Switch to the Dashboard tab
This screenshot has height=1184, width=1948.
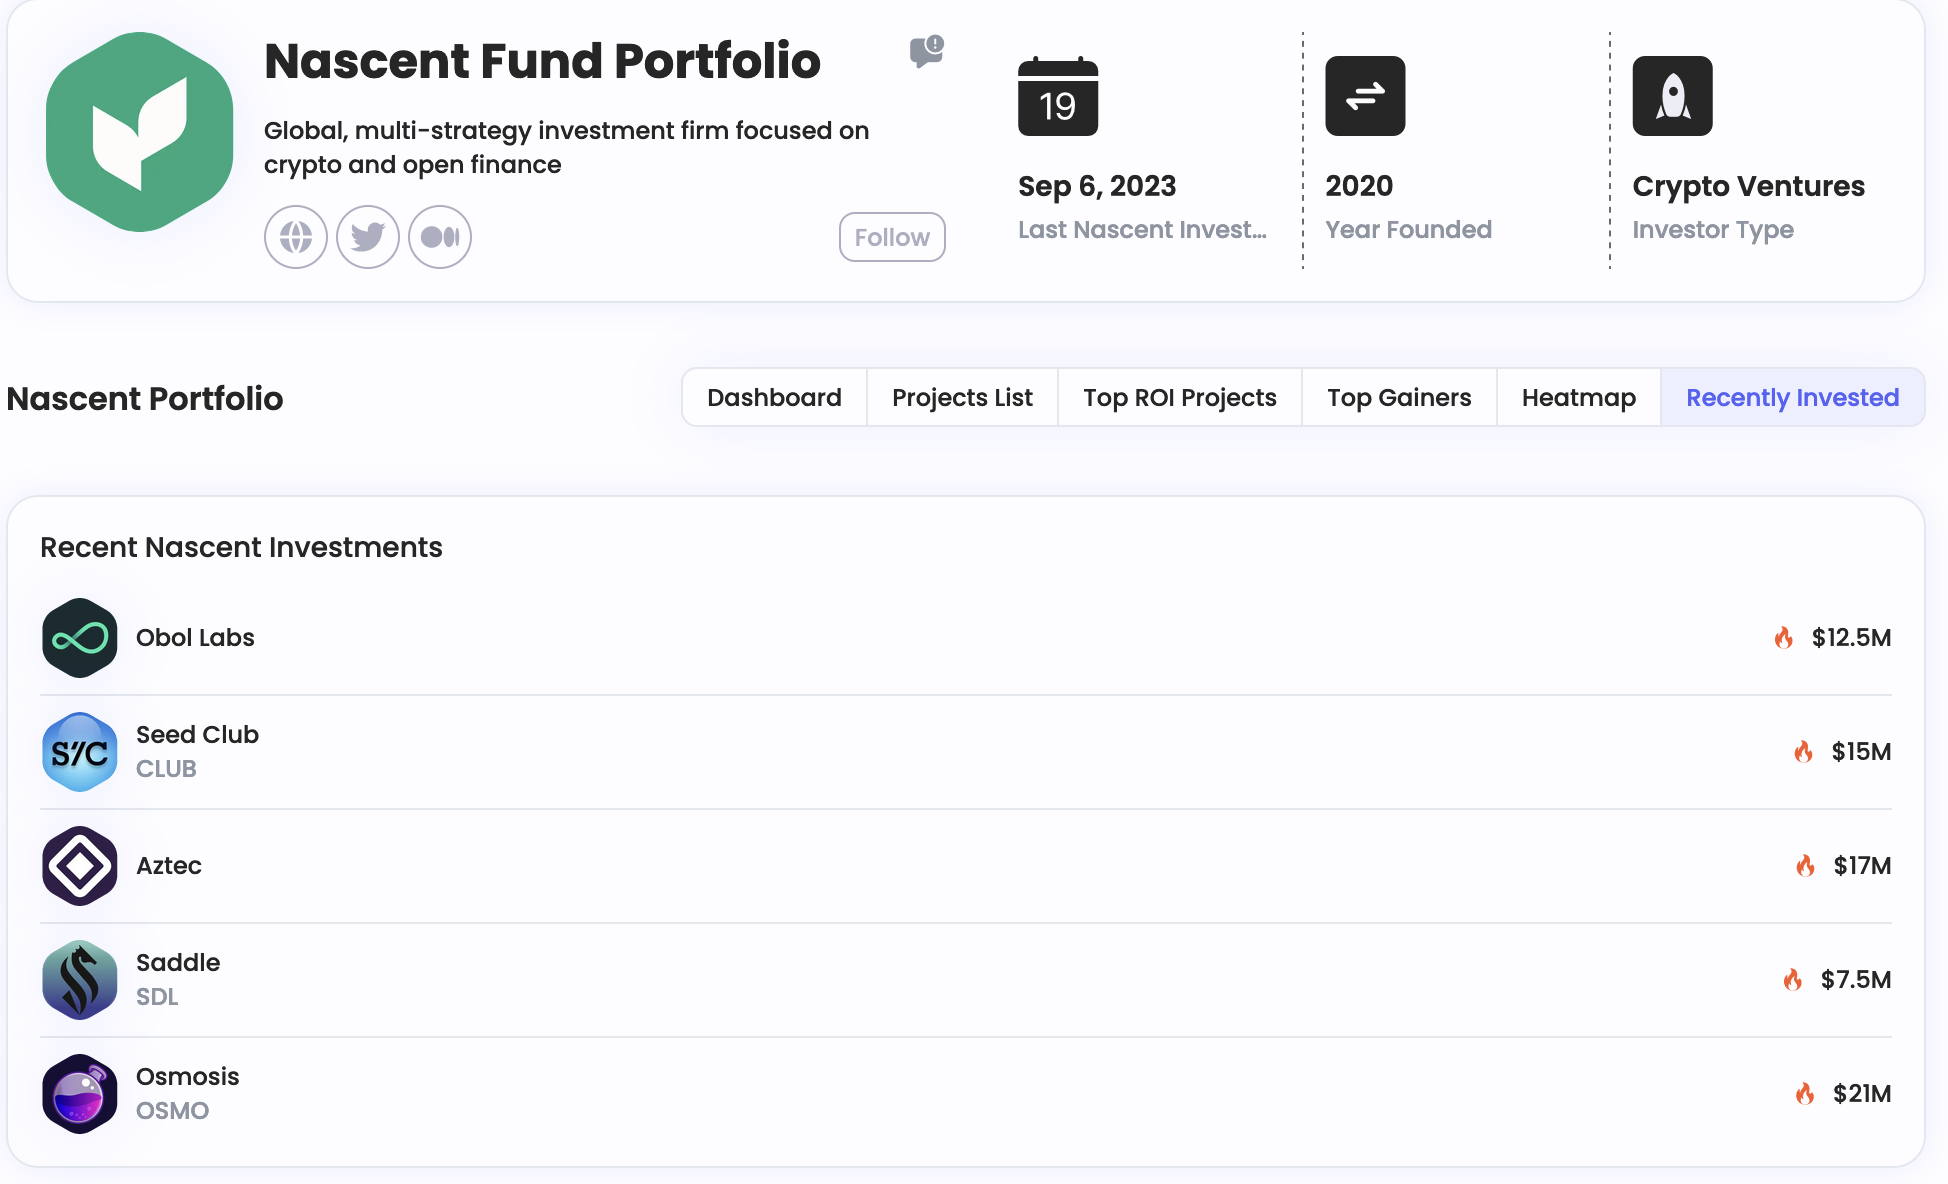tap(774, 397)
